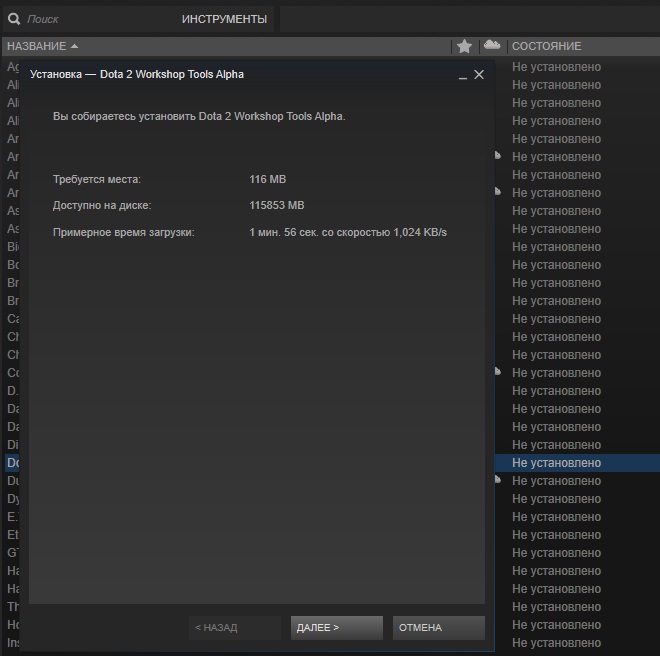
Task: Sort list by НАЗВАНИЕ column header
Action: coord(36,46)
